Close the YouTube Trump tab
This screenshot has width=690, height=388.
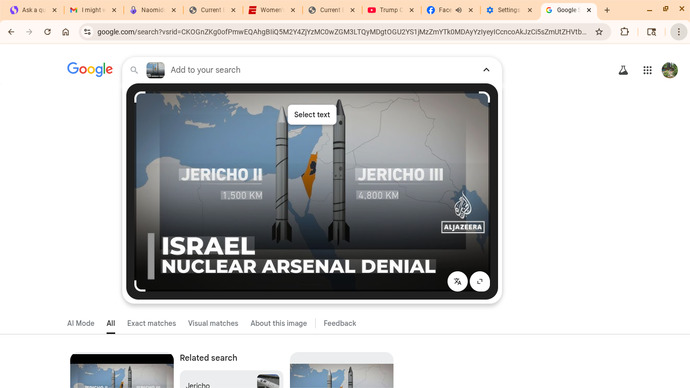point(411,10)
